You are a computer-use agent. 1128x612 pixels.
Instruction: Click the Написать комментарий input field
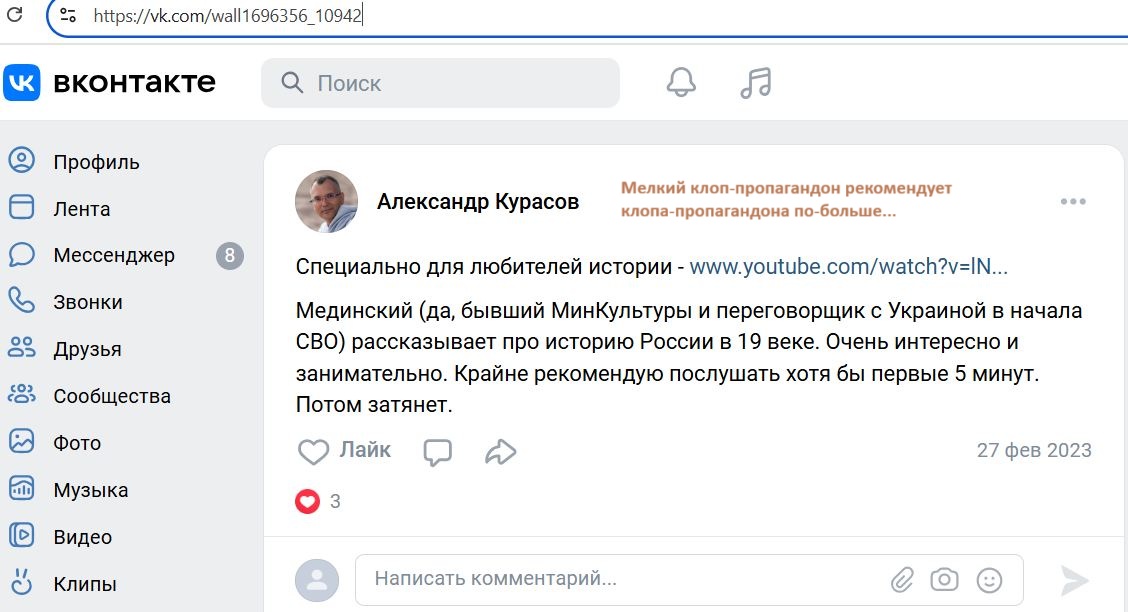(620, 579)
